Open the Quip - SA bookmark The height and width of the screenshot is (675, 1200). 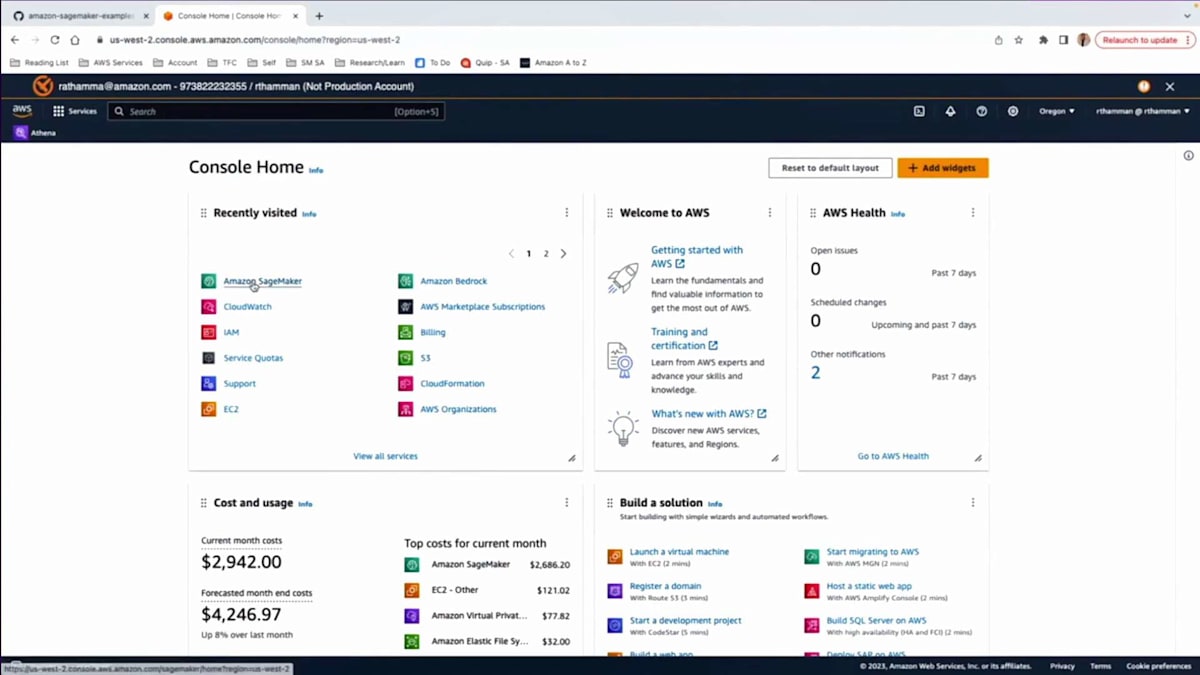point(485,62)
